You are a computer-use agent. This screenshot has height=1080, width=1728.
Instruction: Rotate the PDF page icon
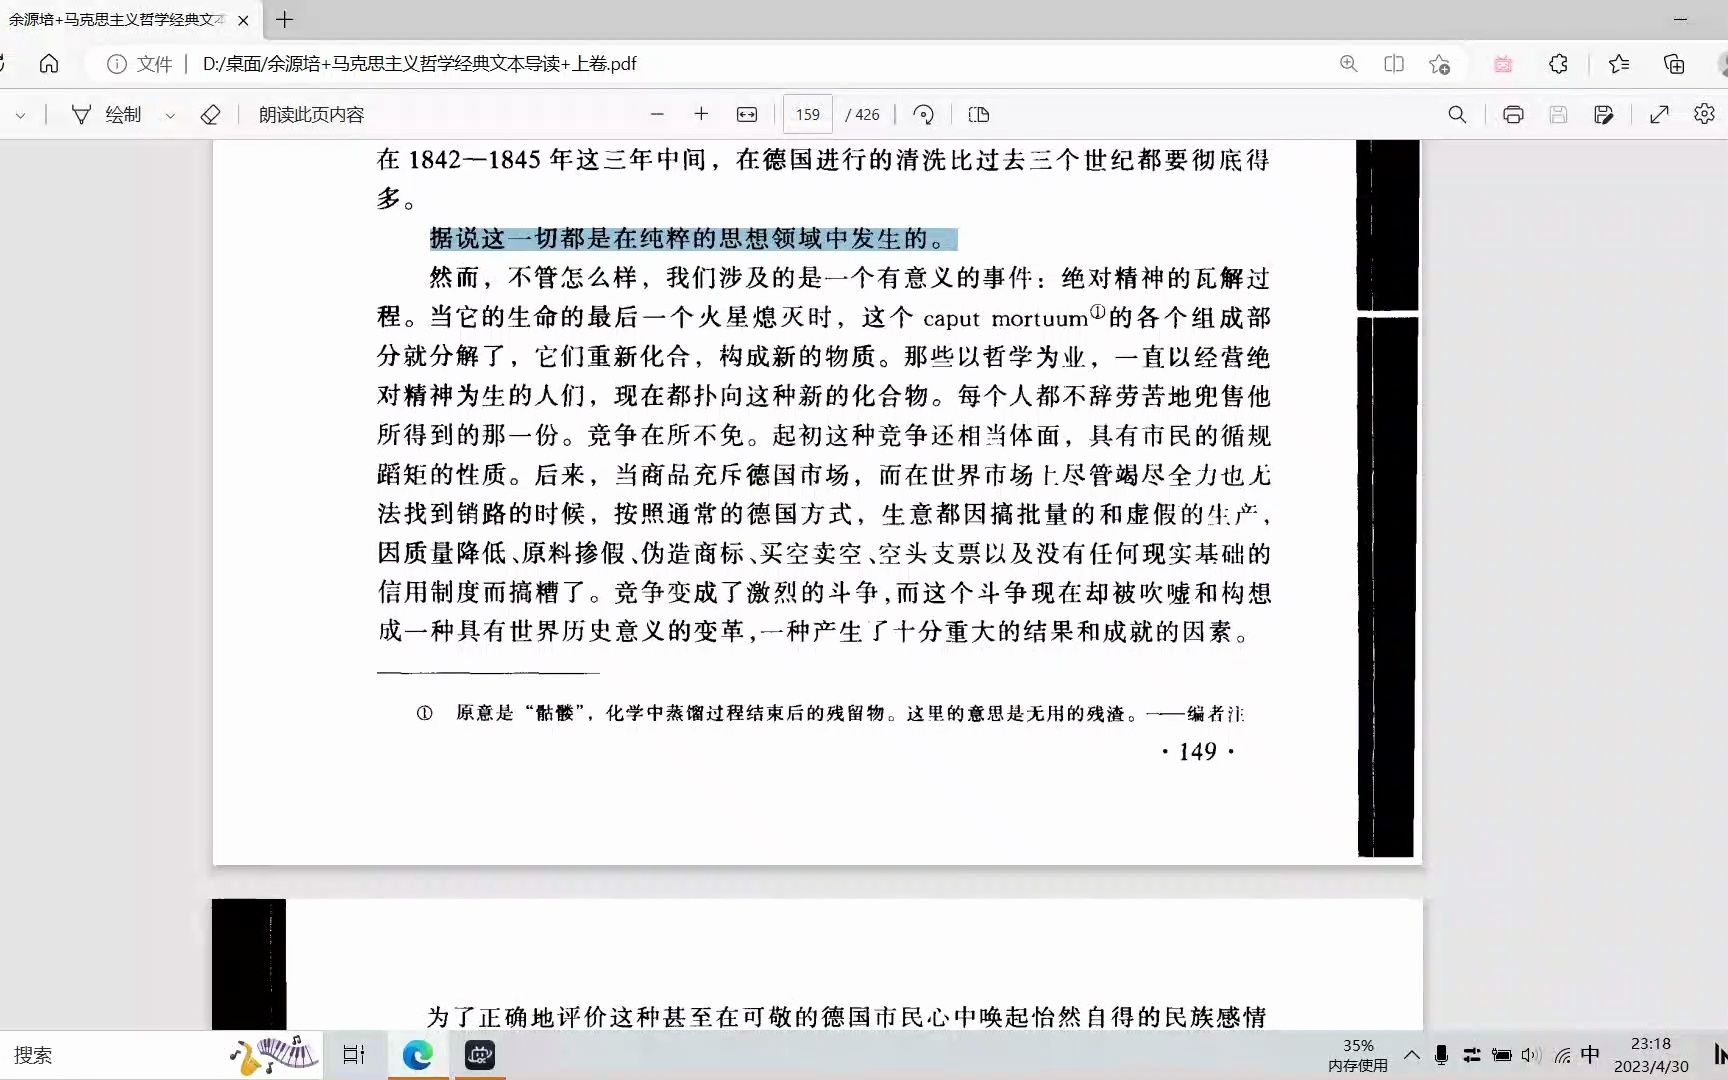[x=924, y=115]
